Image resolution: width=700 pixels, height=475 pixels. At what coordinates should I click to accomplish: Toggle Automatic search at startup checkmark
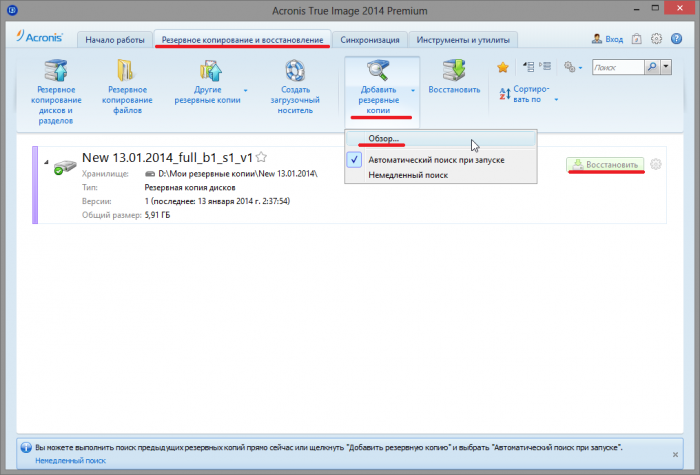pos(354,160)
